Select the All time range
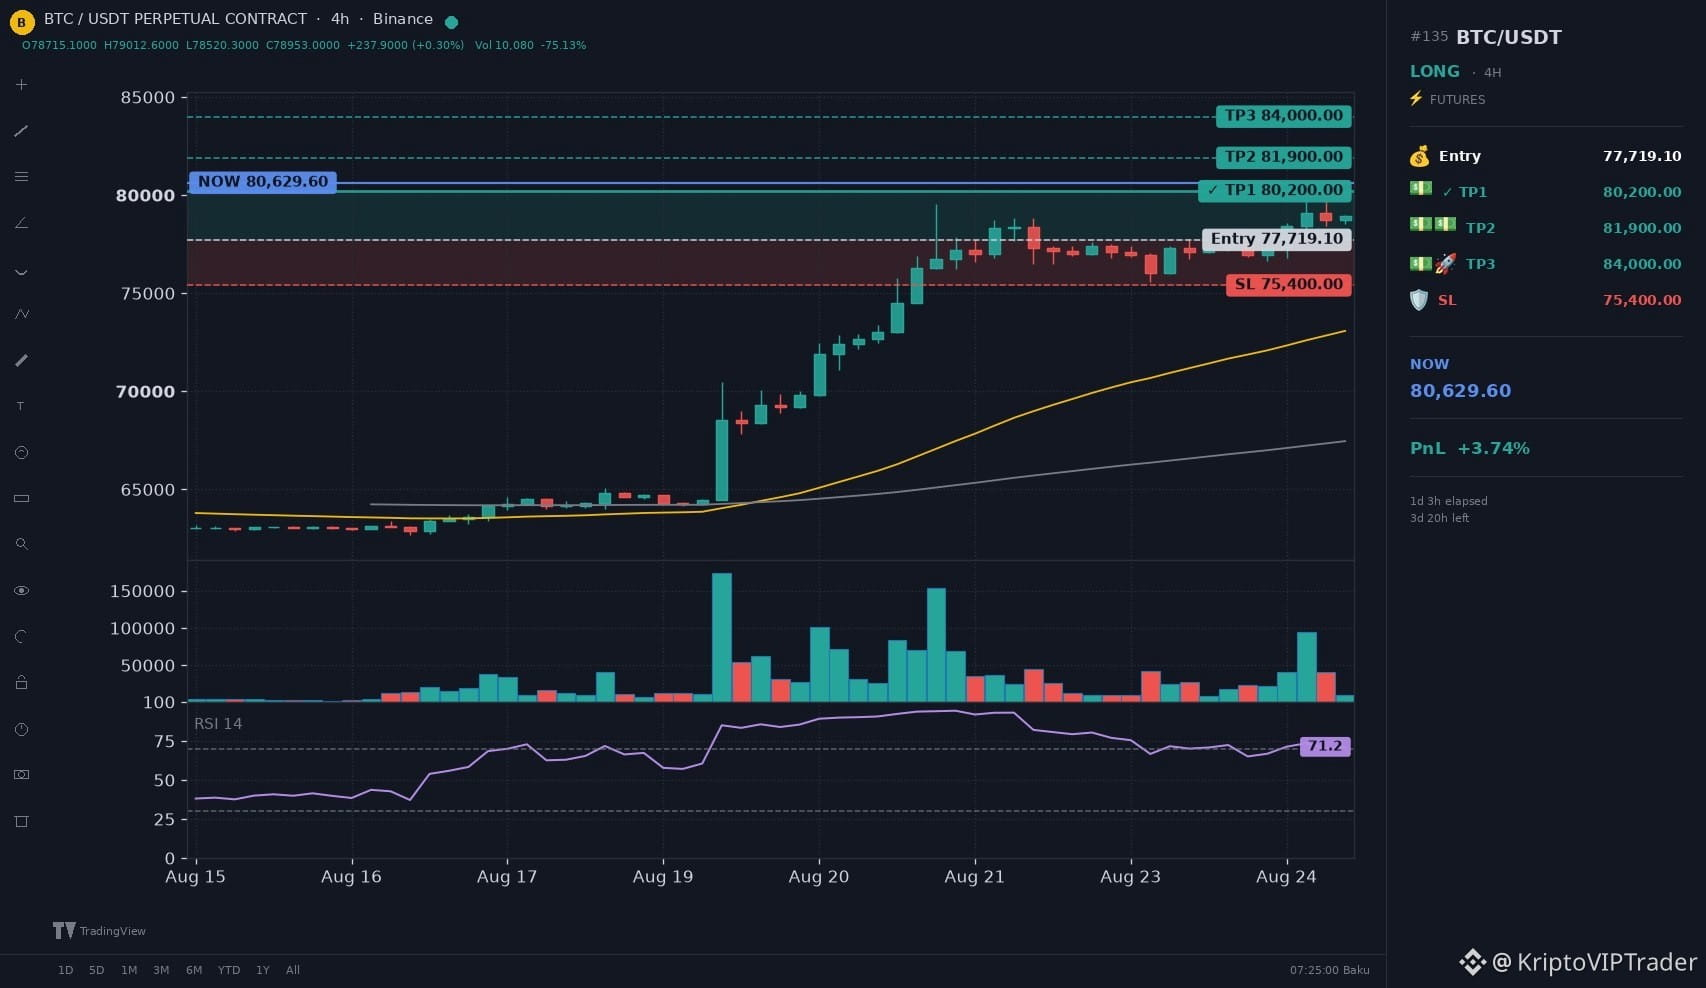The image size is (1706, 988). 293,970
